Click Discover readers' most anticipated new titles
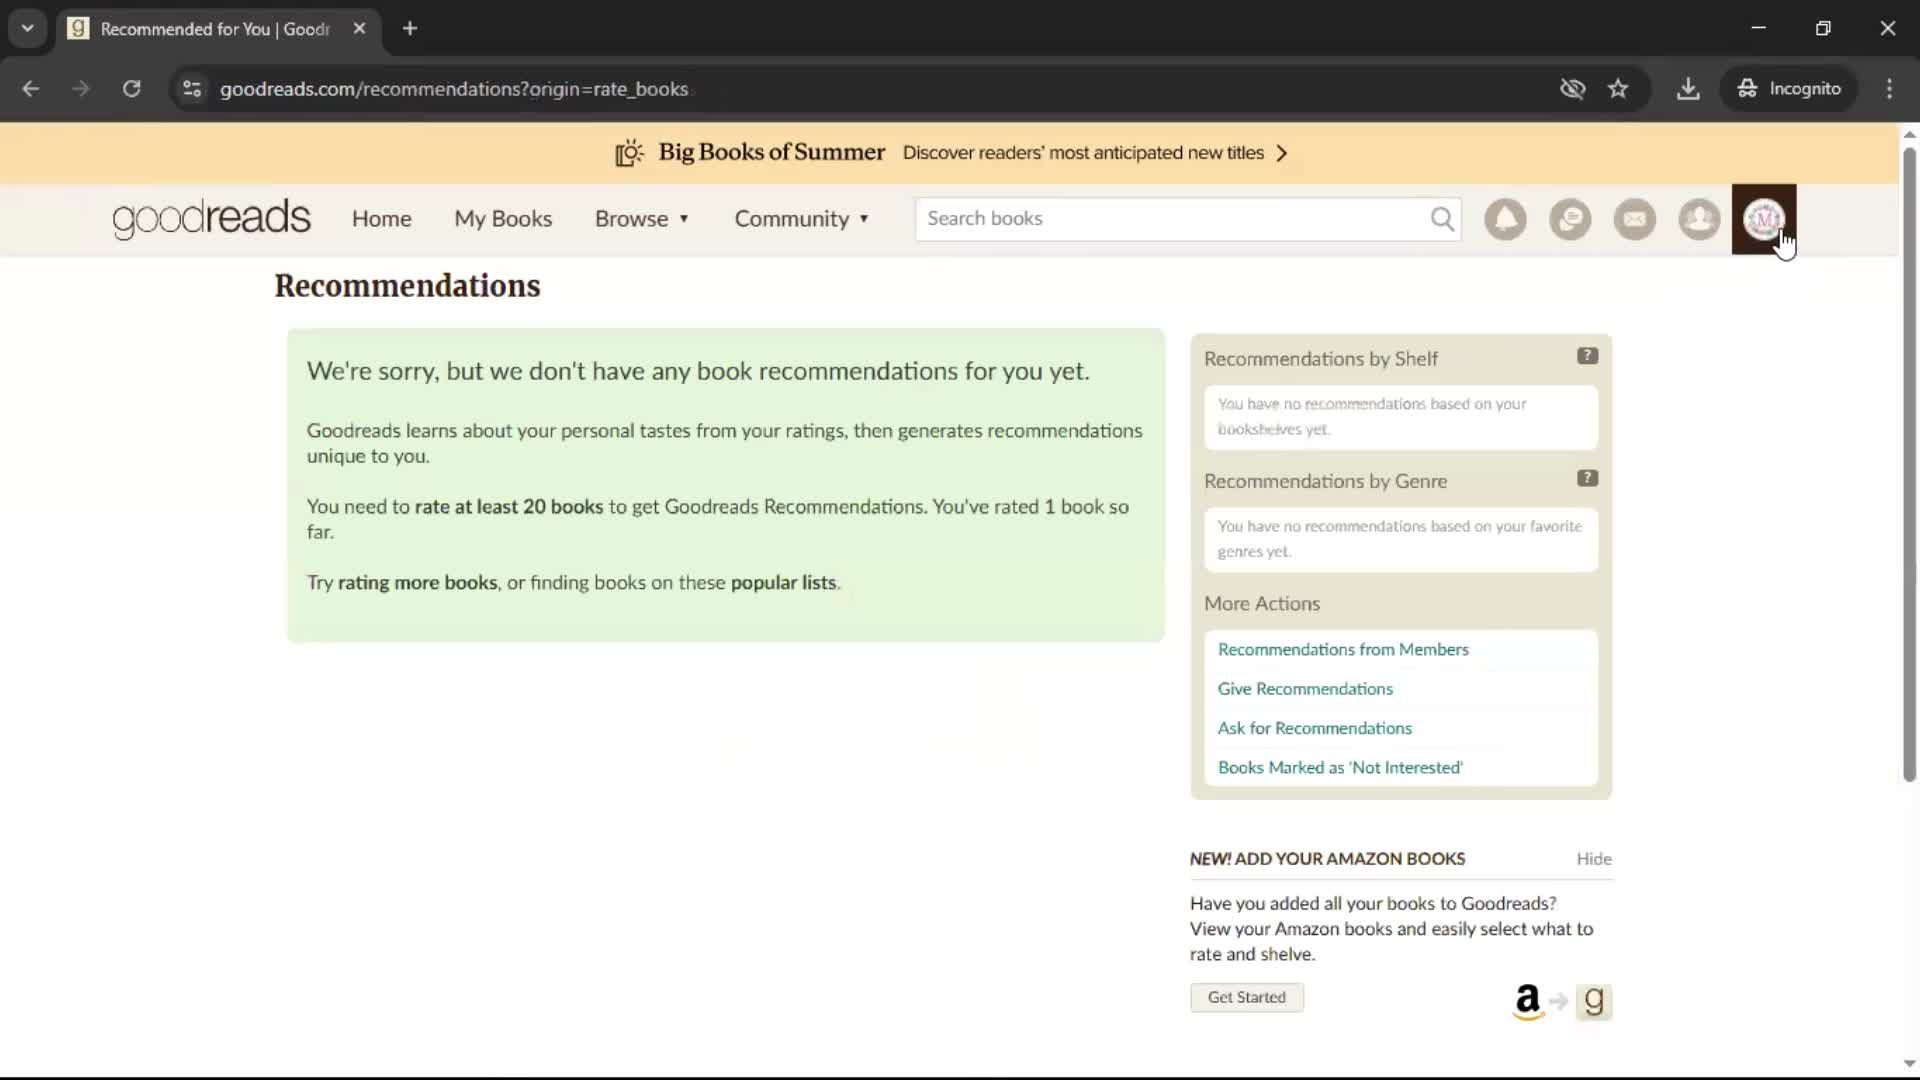The image size is (1920, 1080). coord(1083,153)
